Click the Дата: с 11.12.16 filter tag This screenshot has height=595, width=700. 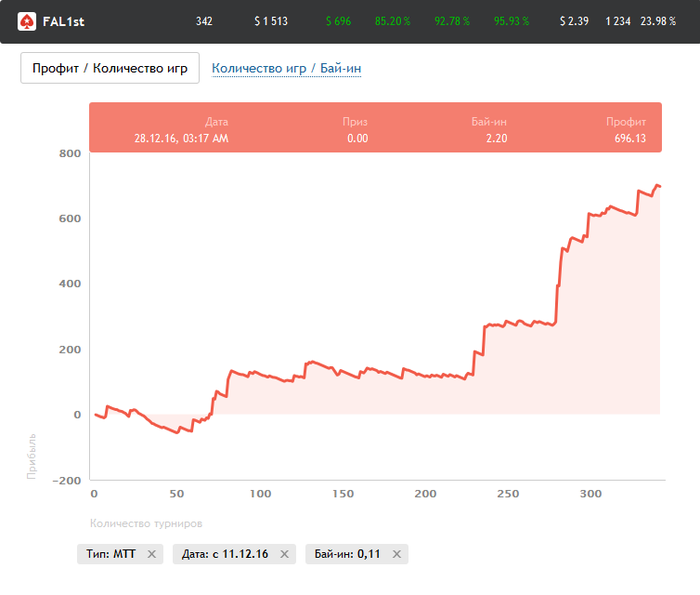click(225, 554)
